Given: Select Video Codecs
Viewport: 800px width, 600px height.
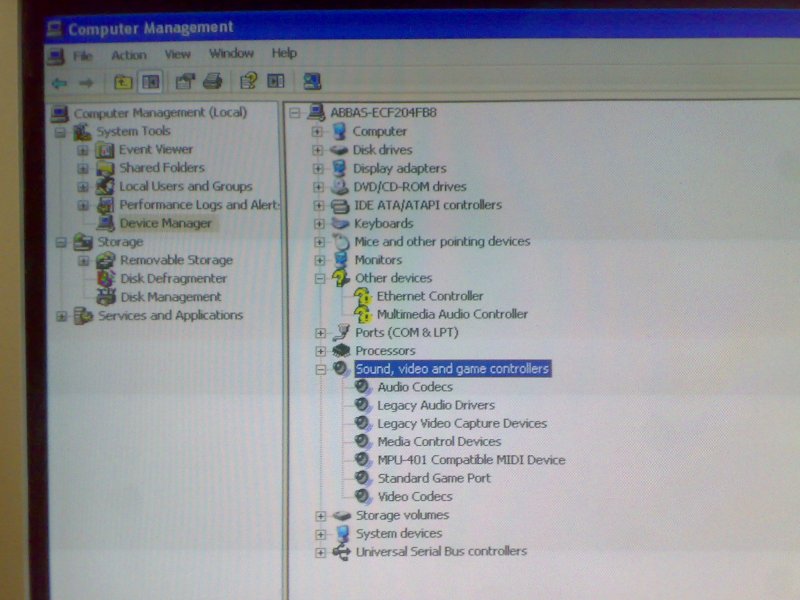Looking at the screenshot, I should point(415,497).
